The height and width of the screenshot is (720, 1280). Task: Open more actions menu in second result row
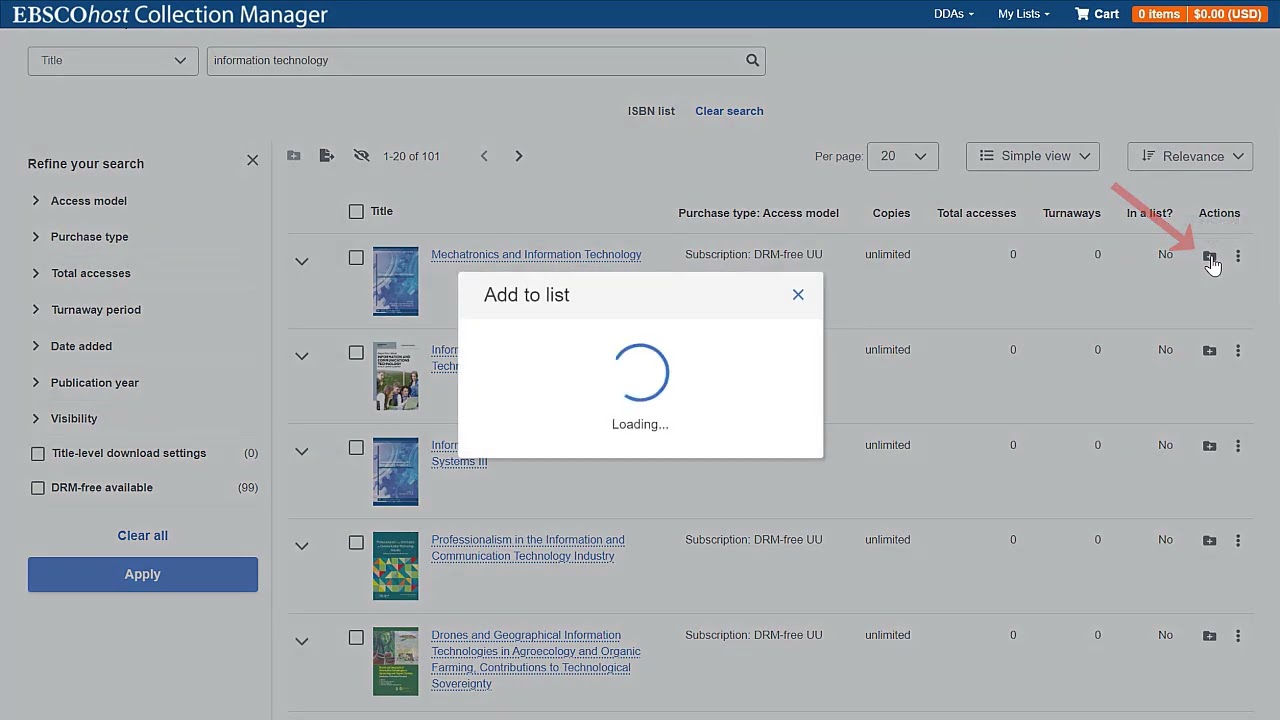(1238, 351)
